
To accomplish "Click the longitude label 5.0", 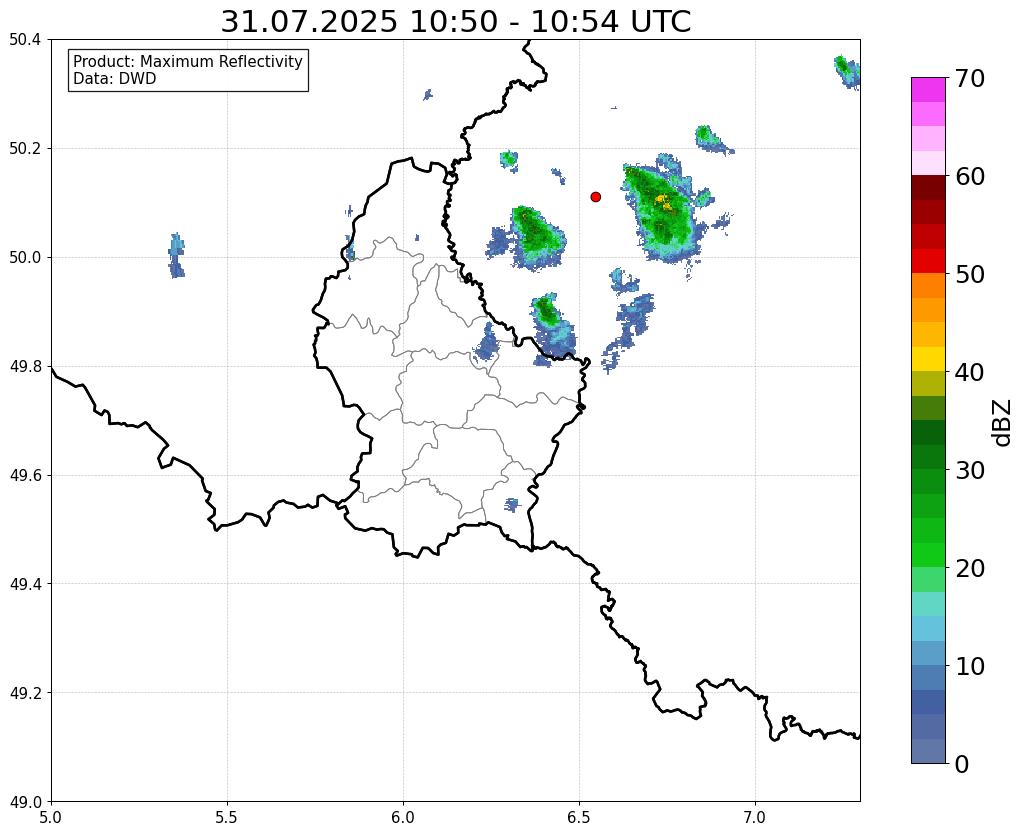I will [x=51, y=817].
